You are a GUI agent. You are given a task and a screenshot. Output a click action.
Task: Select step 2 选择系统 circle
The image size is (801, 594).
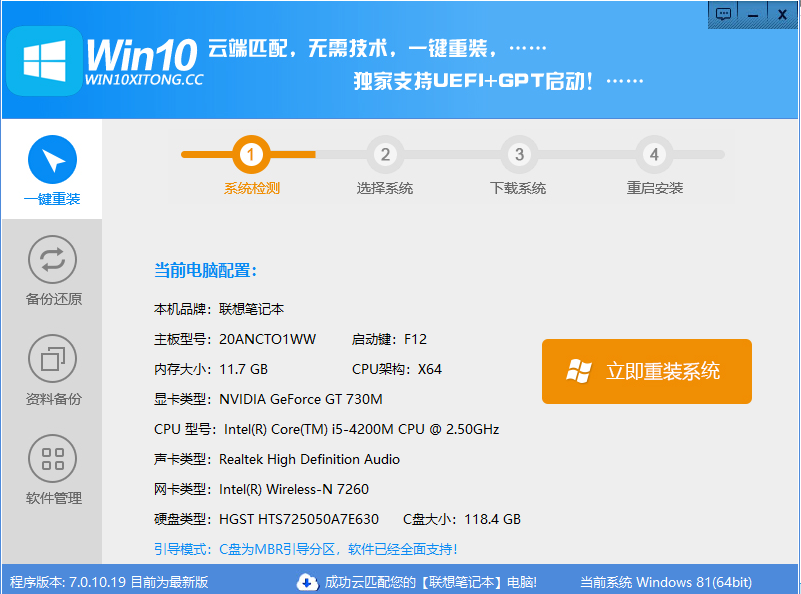pos(385,154)
